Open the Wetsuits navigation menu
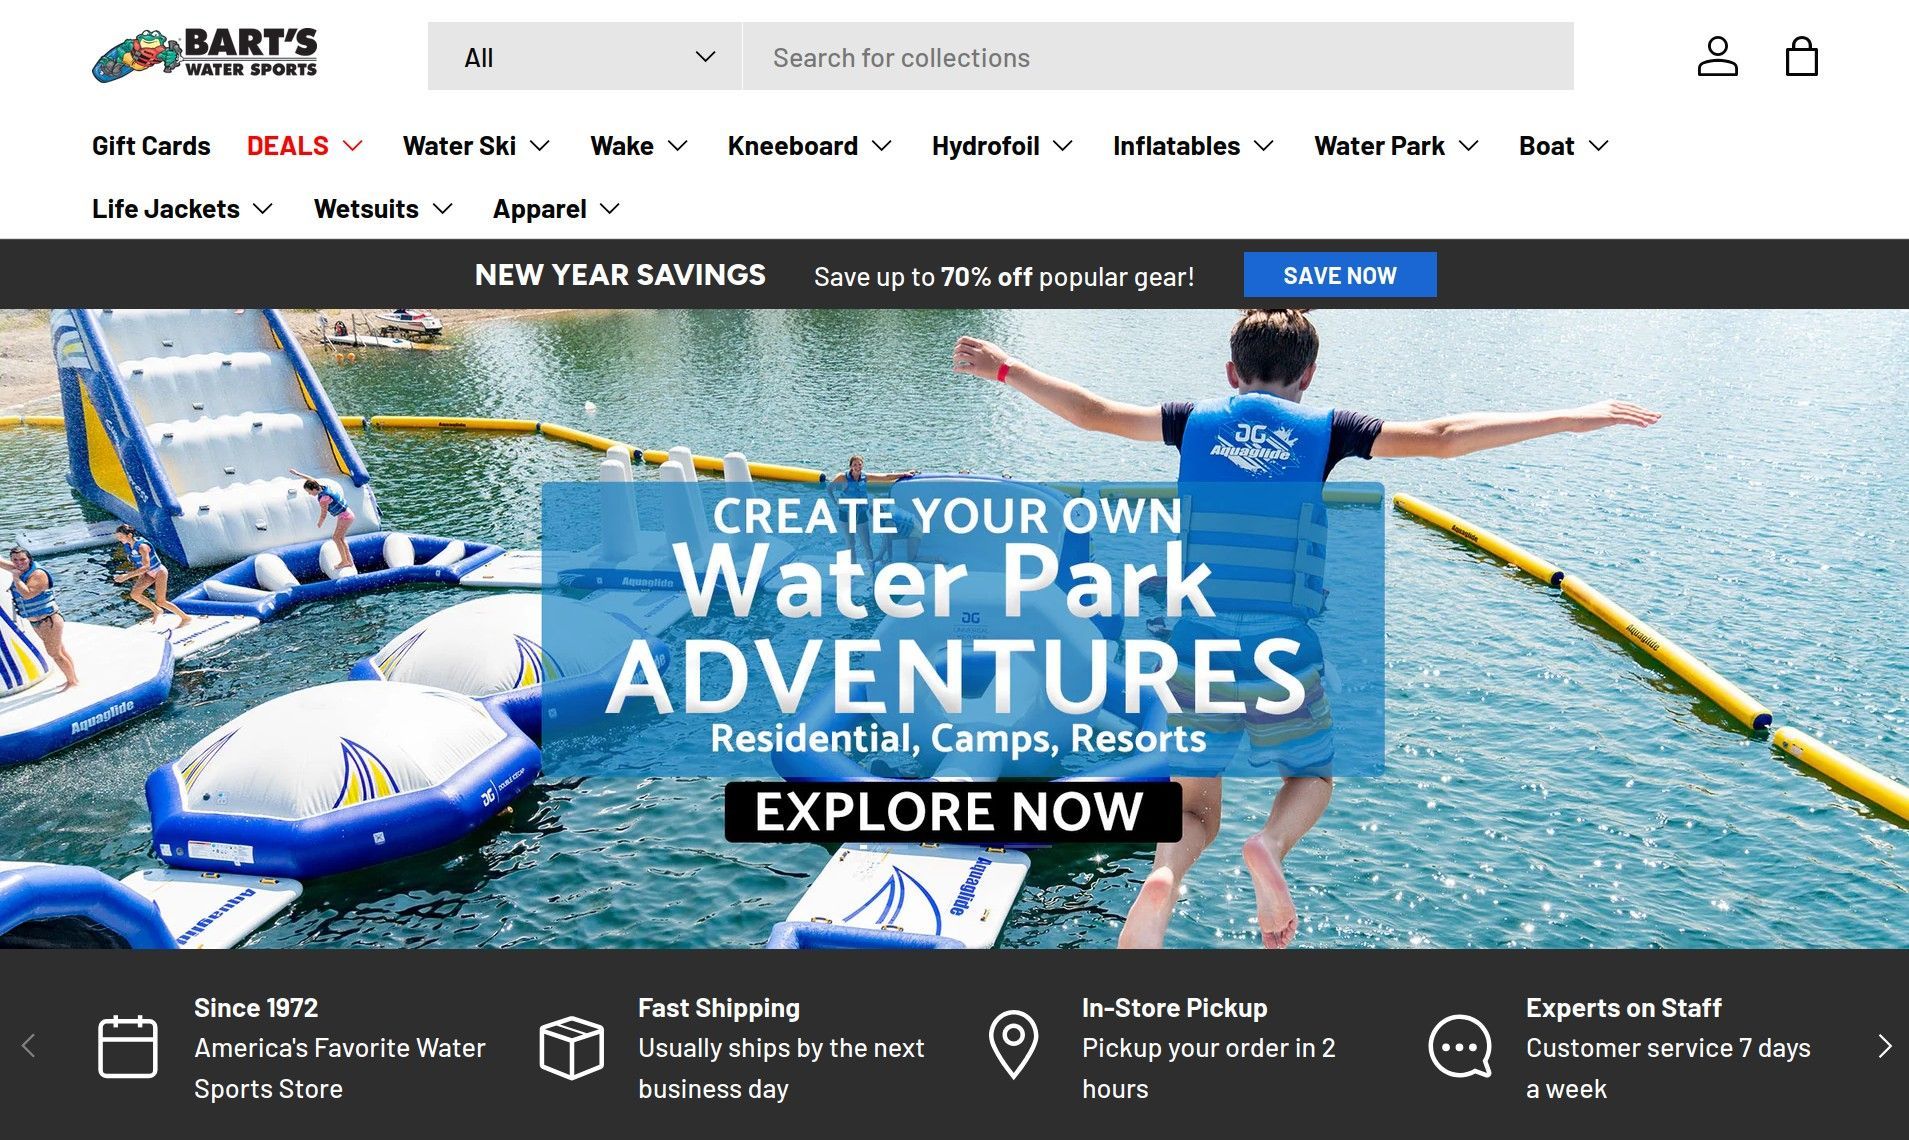The height and width of the screenshot is (1140, 1909). click(383, 209)
